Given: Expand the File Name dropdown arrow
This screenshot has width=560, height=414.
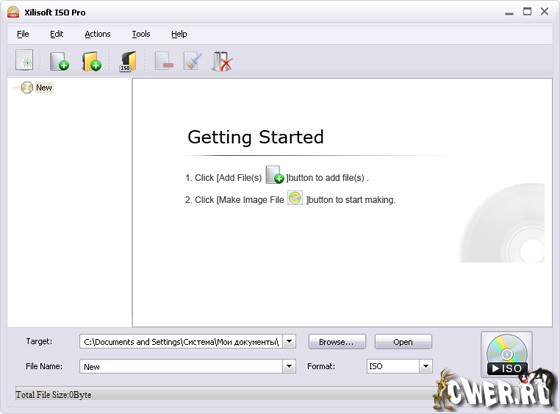Looking at the screenshot, I should tap(289, 366).
